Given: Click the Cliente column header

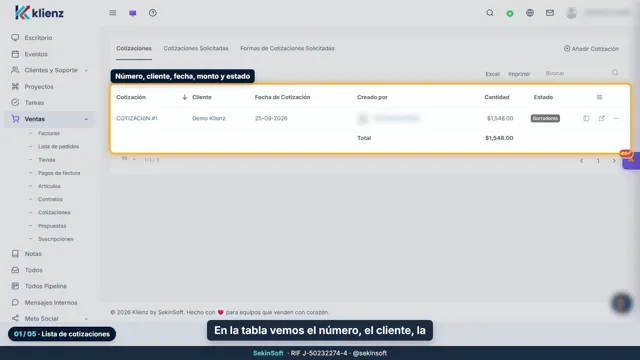Looking at the screenshot, I should (202, 97).
